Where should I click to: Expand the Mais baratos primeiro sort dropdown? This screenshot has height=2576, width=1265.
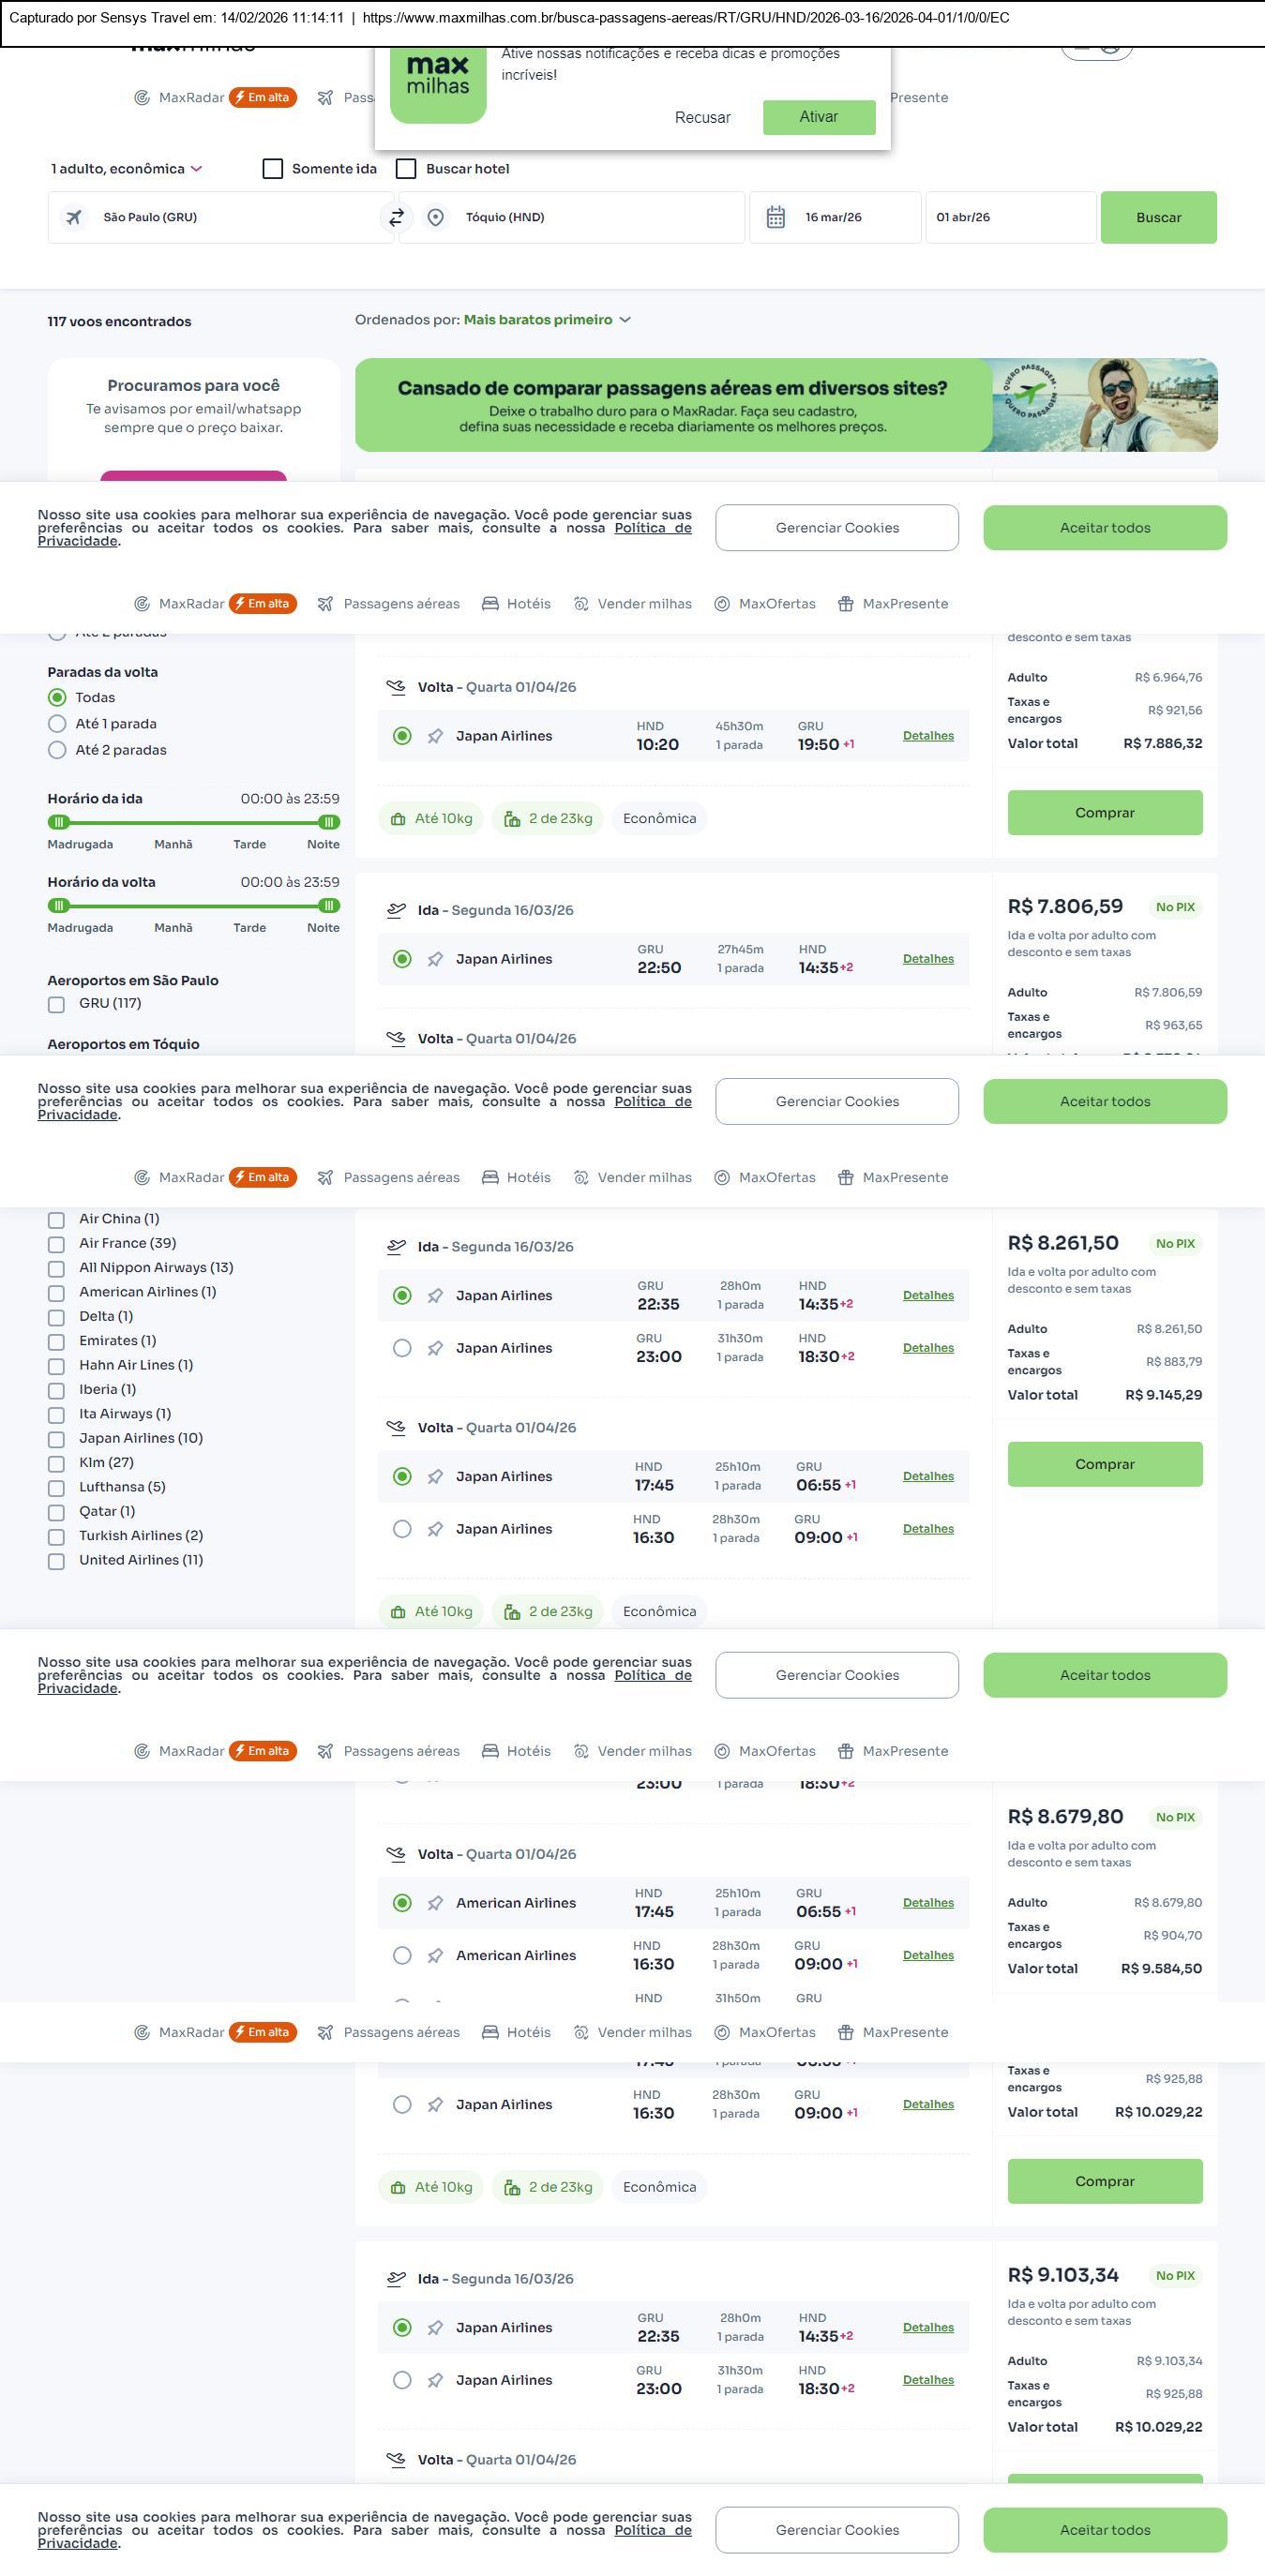point(546,320)
